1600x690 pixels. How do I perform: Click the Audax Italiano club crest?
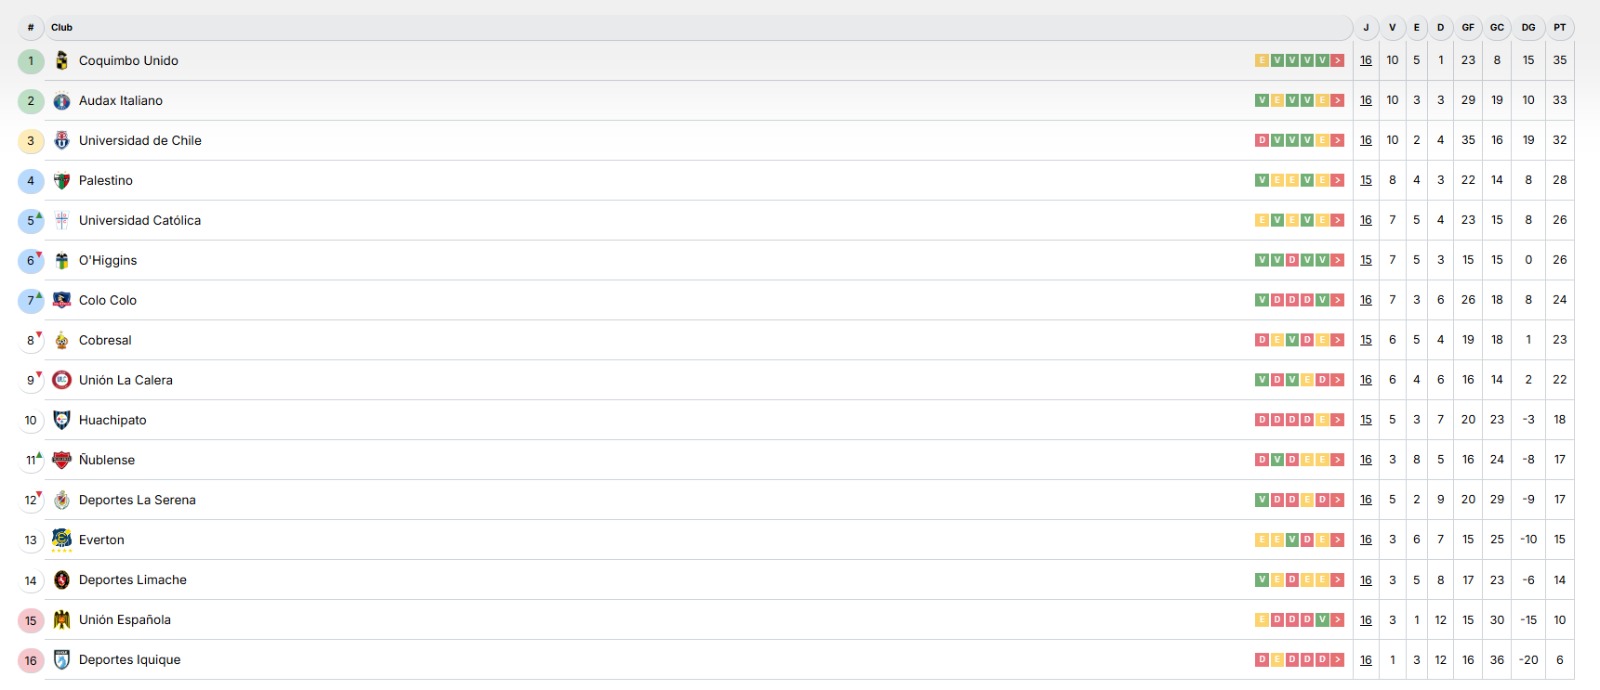62,100
